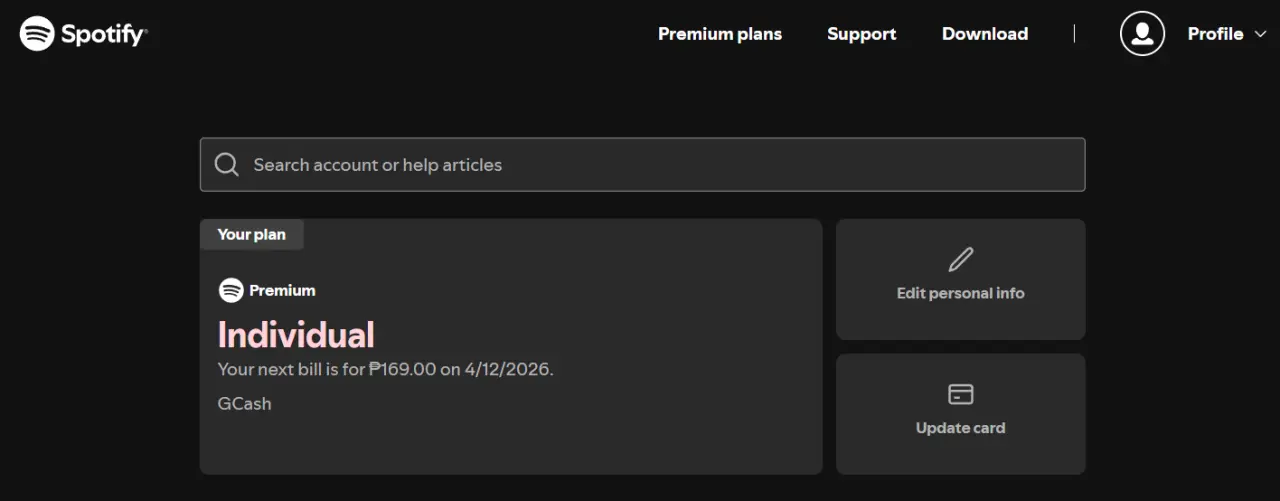1280x501 pixels.
Task: Select the GCash payment method text
Action: [x=244, y=404]
